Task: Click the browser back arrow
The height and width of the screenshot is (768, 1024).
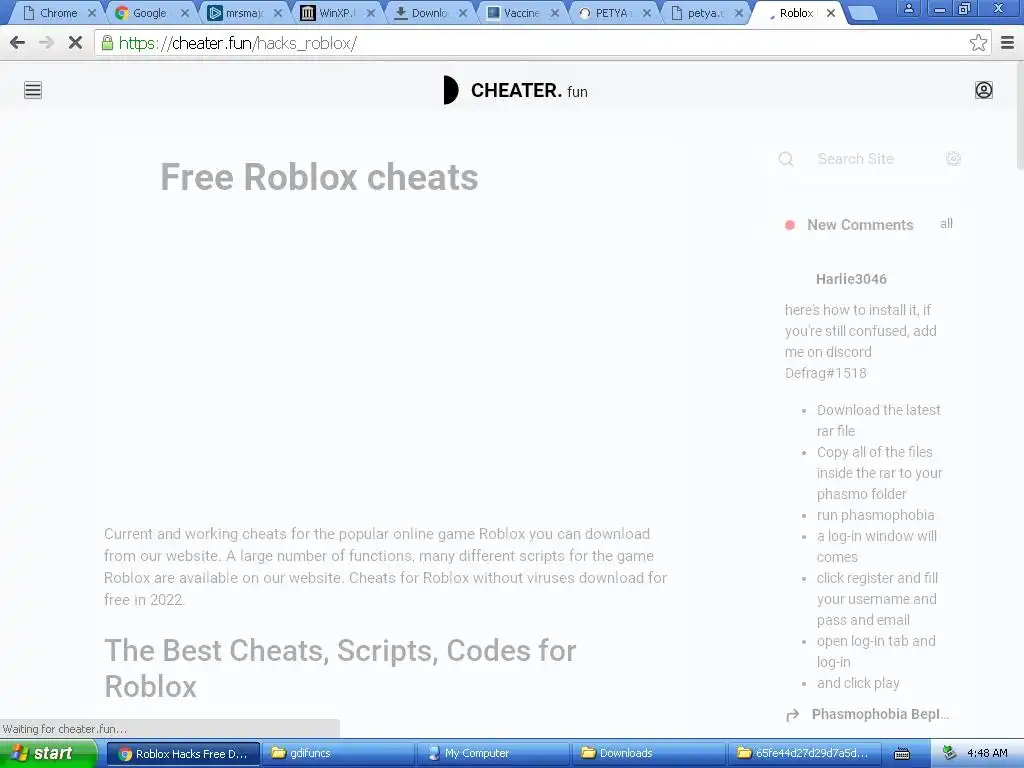Action: click(x=18, y=43)
